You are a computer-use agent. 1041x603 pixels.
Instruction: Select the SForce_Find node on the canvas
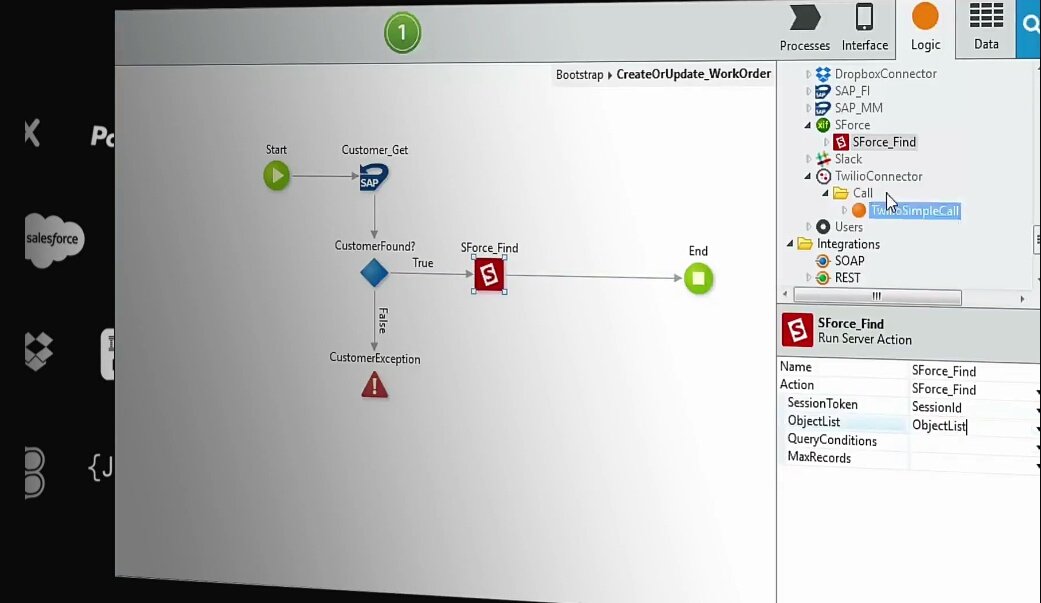tap(488, 273)
